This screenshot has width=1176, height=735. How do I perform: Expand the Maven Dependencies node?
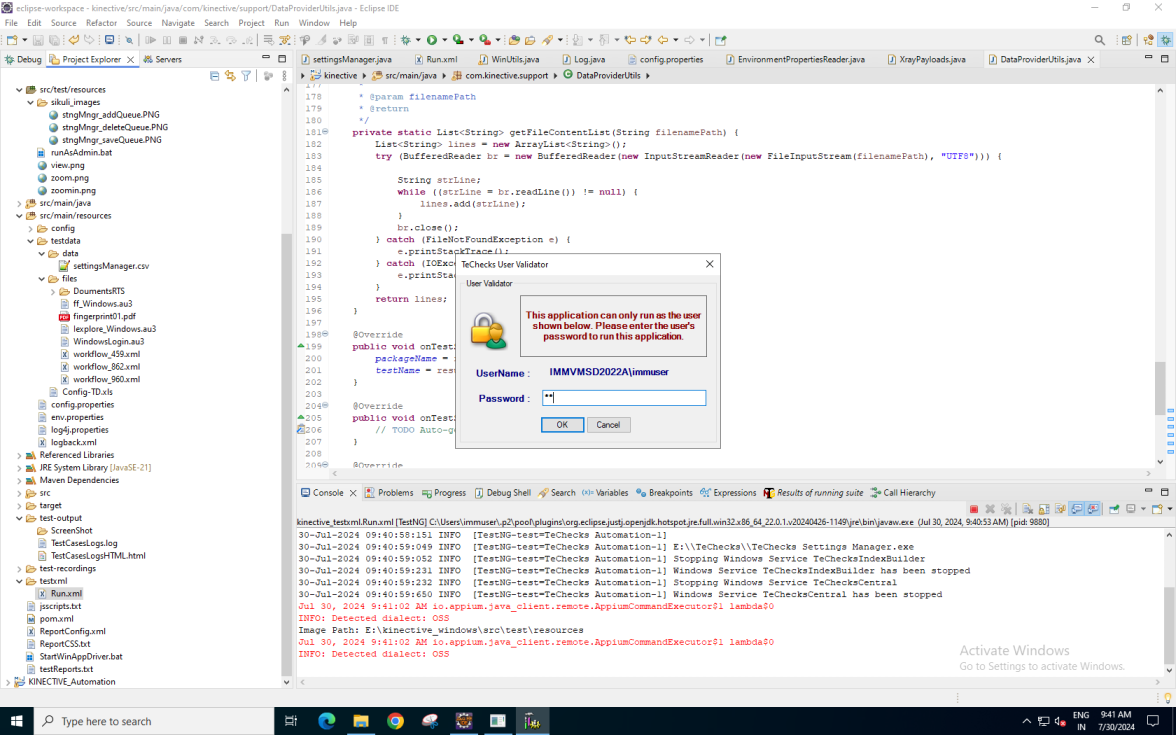(x=19, y=480)
